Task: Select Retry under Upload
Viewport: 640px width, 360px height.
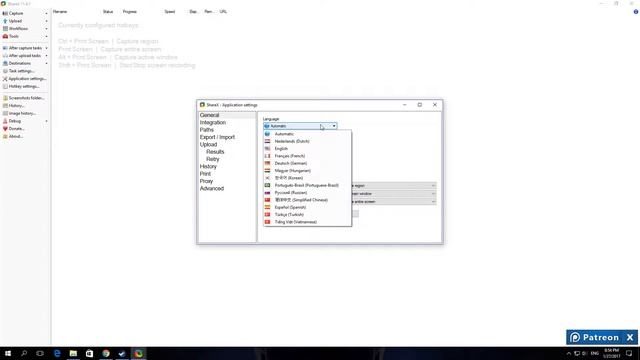Action: (x=213, y=159)
